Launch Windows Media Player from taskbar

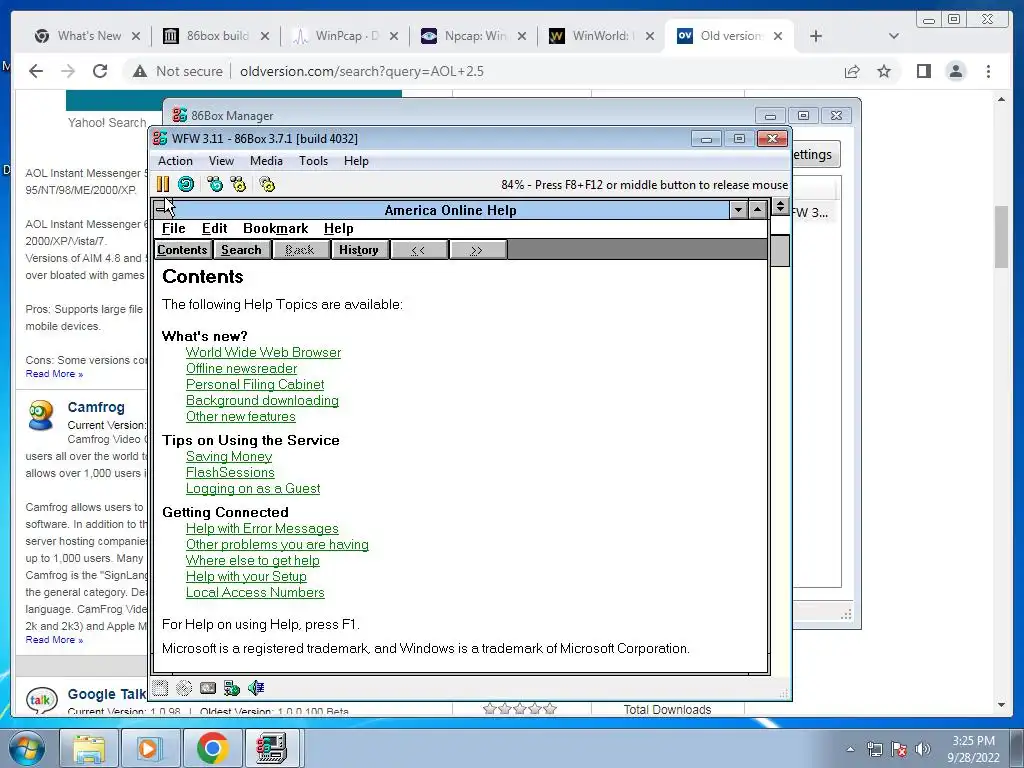coord(150,748)
